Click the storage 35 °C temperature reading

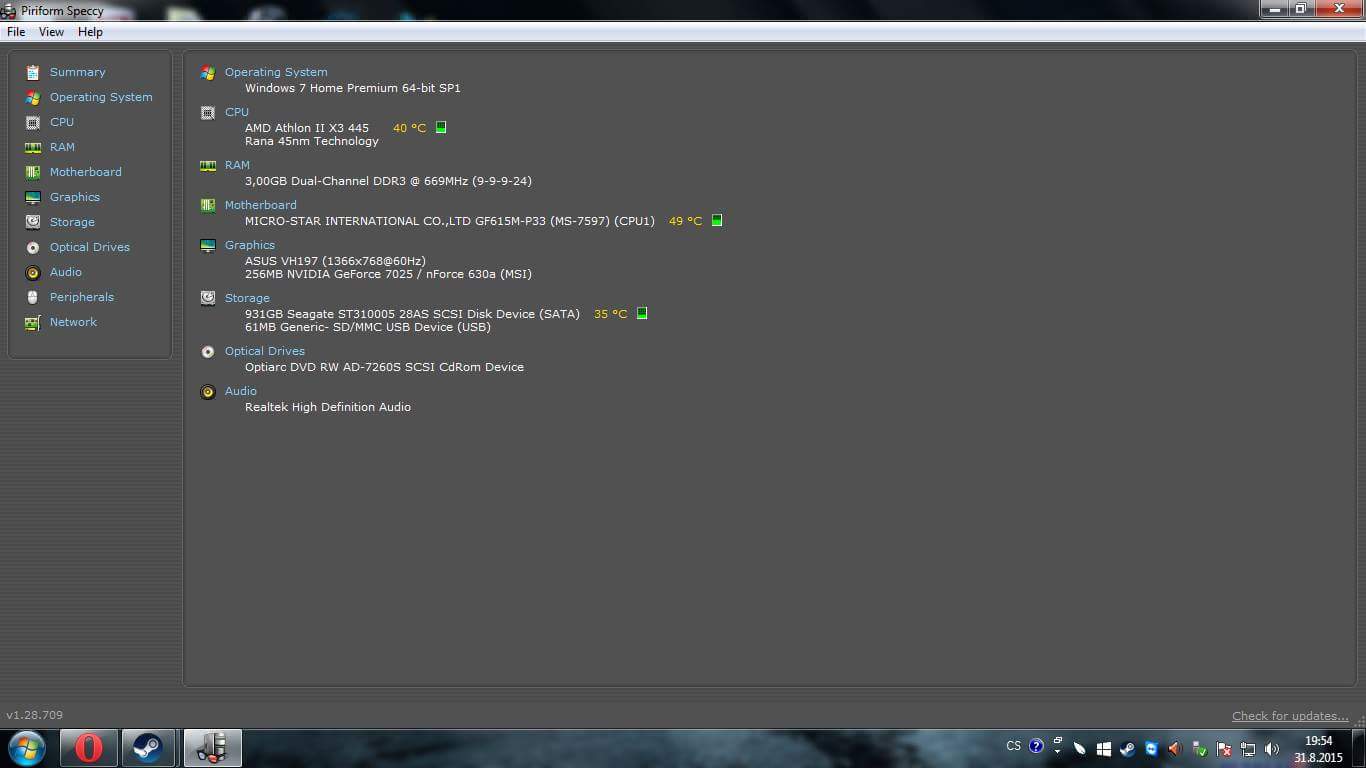[610, 314]
